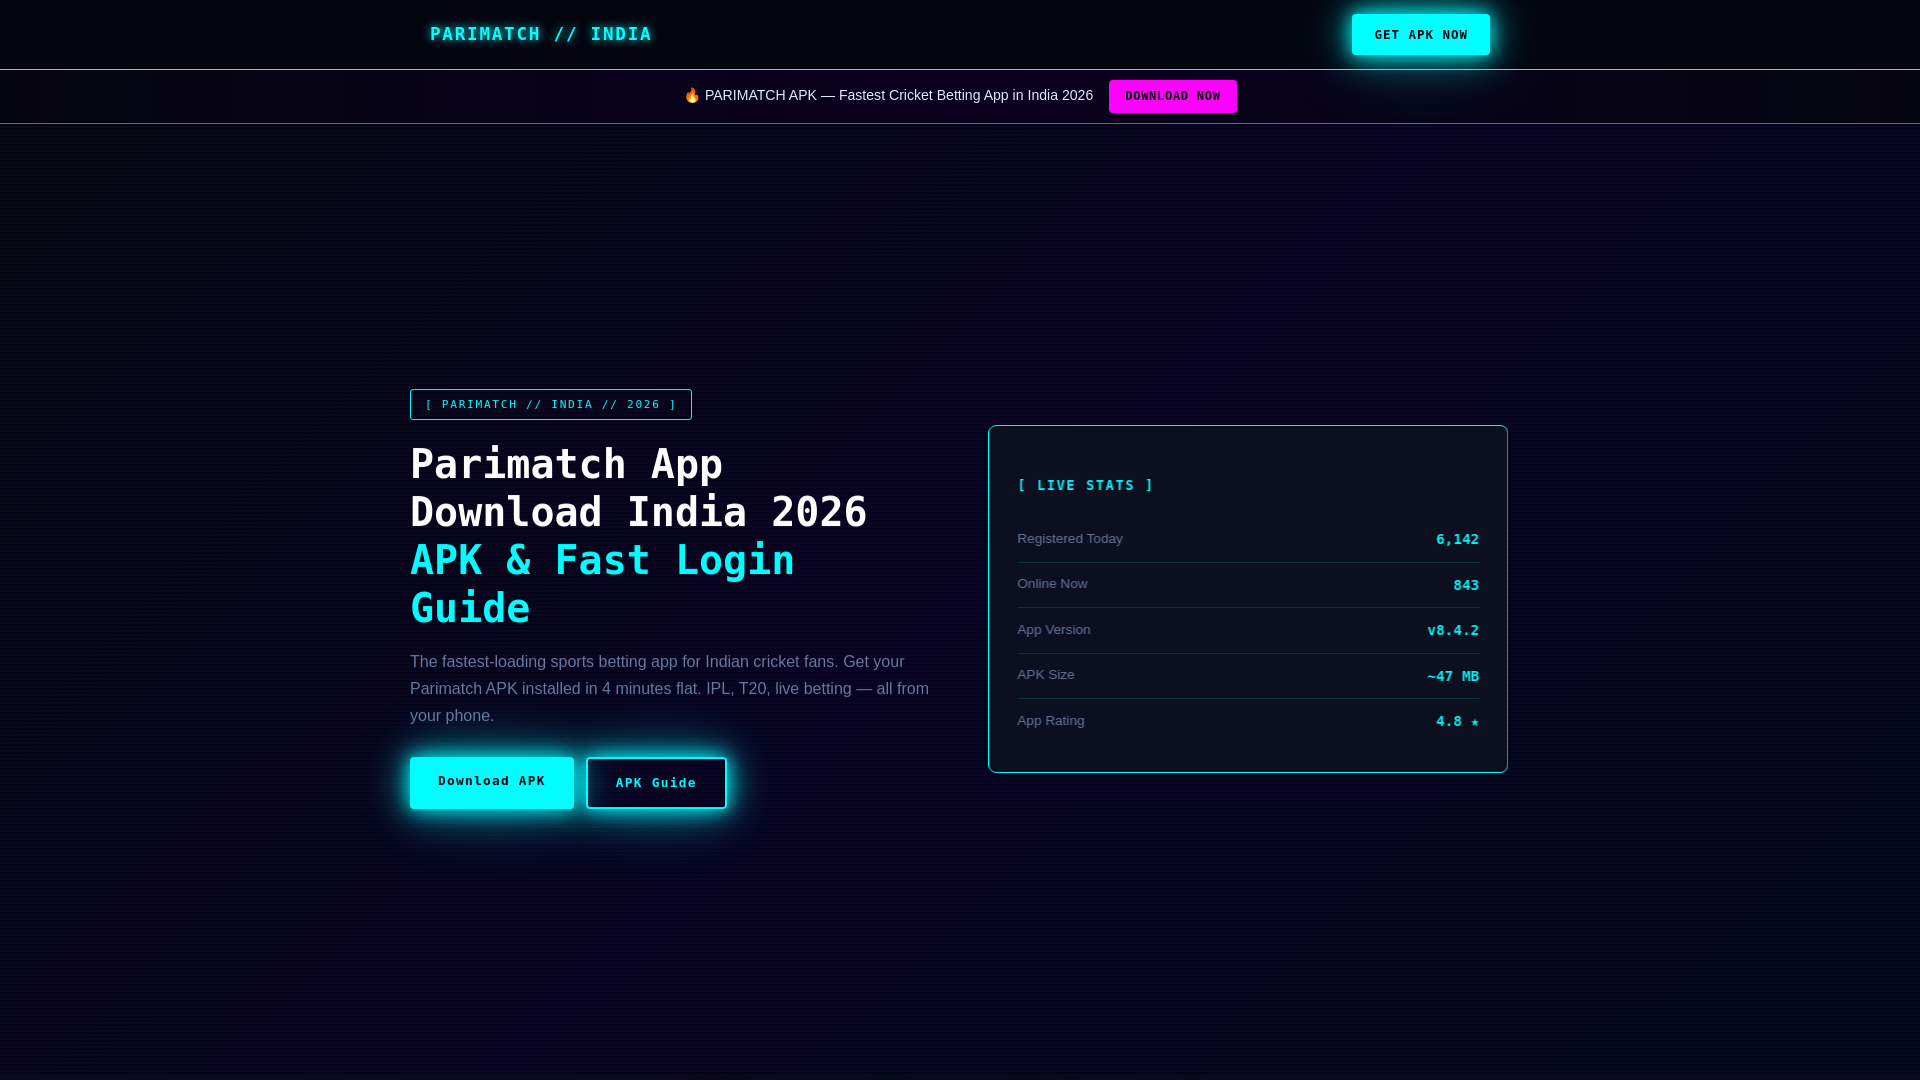The width and height of the screenshot is (1920, 1080).
Task: Click the Online Now label
Action: [1052, 584]
